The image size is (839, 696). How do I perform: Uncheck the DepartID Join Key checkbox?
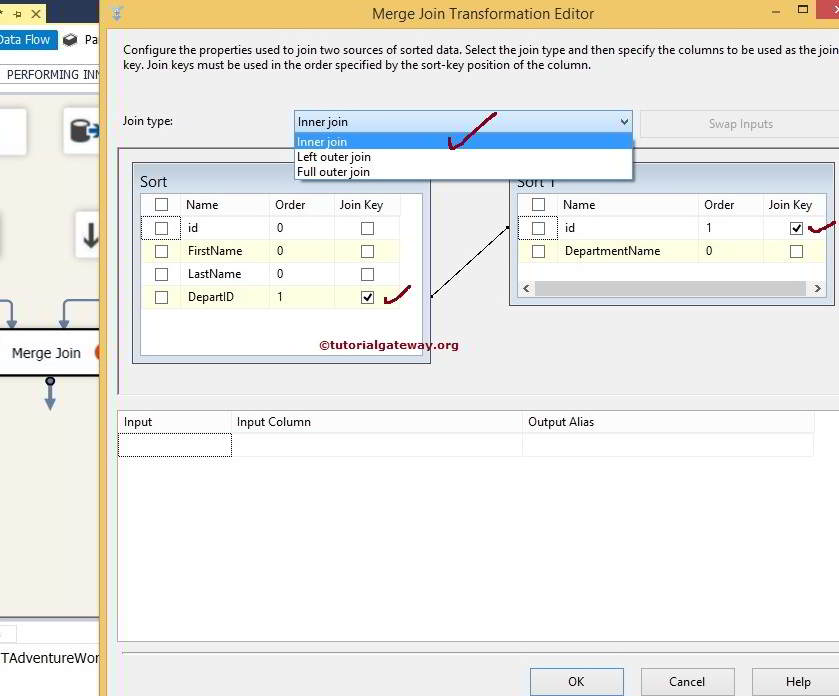367,297
